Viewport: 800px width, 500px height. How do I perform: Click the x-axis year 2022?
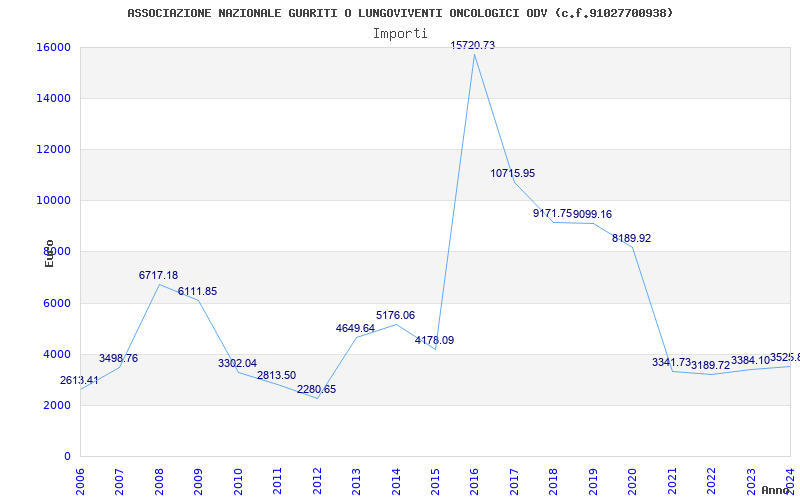[x=711, y=481]
